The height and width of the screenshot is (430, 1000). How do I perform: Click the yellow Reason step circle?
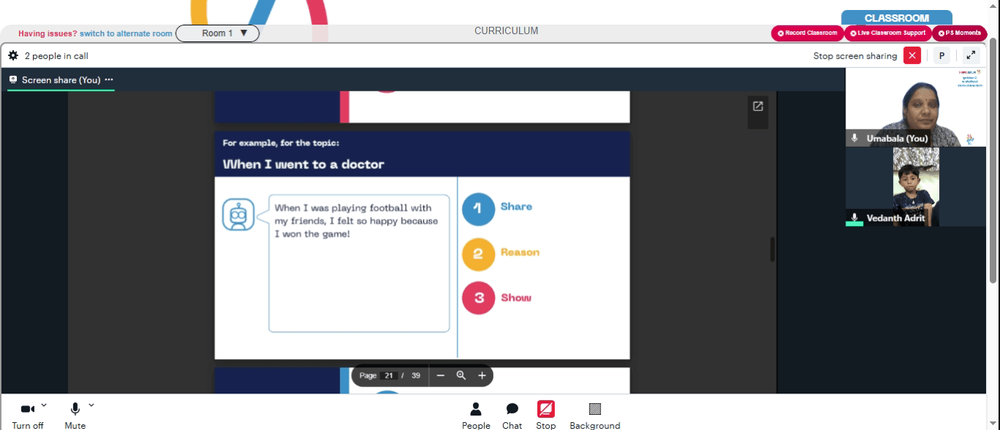[478, 255]
